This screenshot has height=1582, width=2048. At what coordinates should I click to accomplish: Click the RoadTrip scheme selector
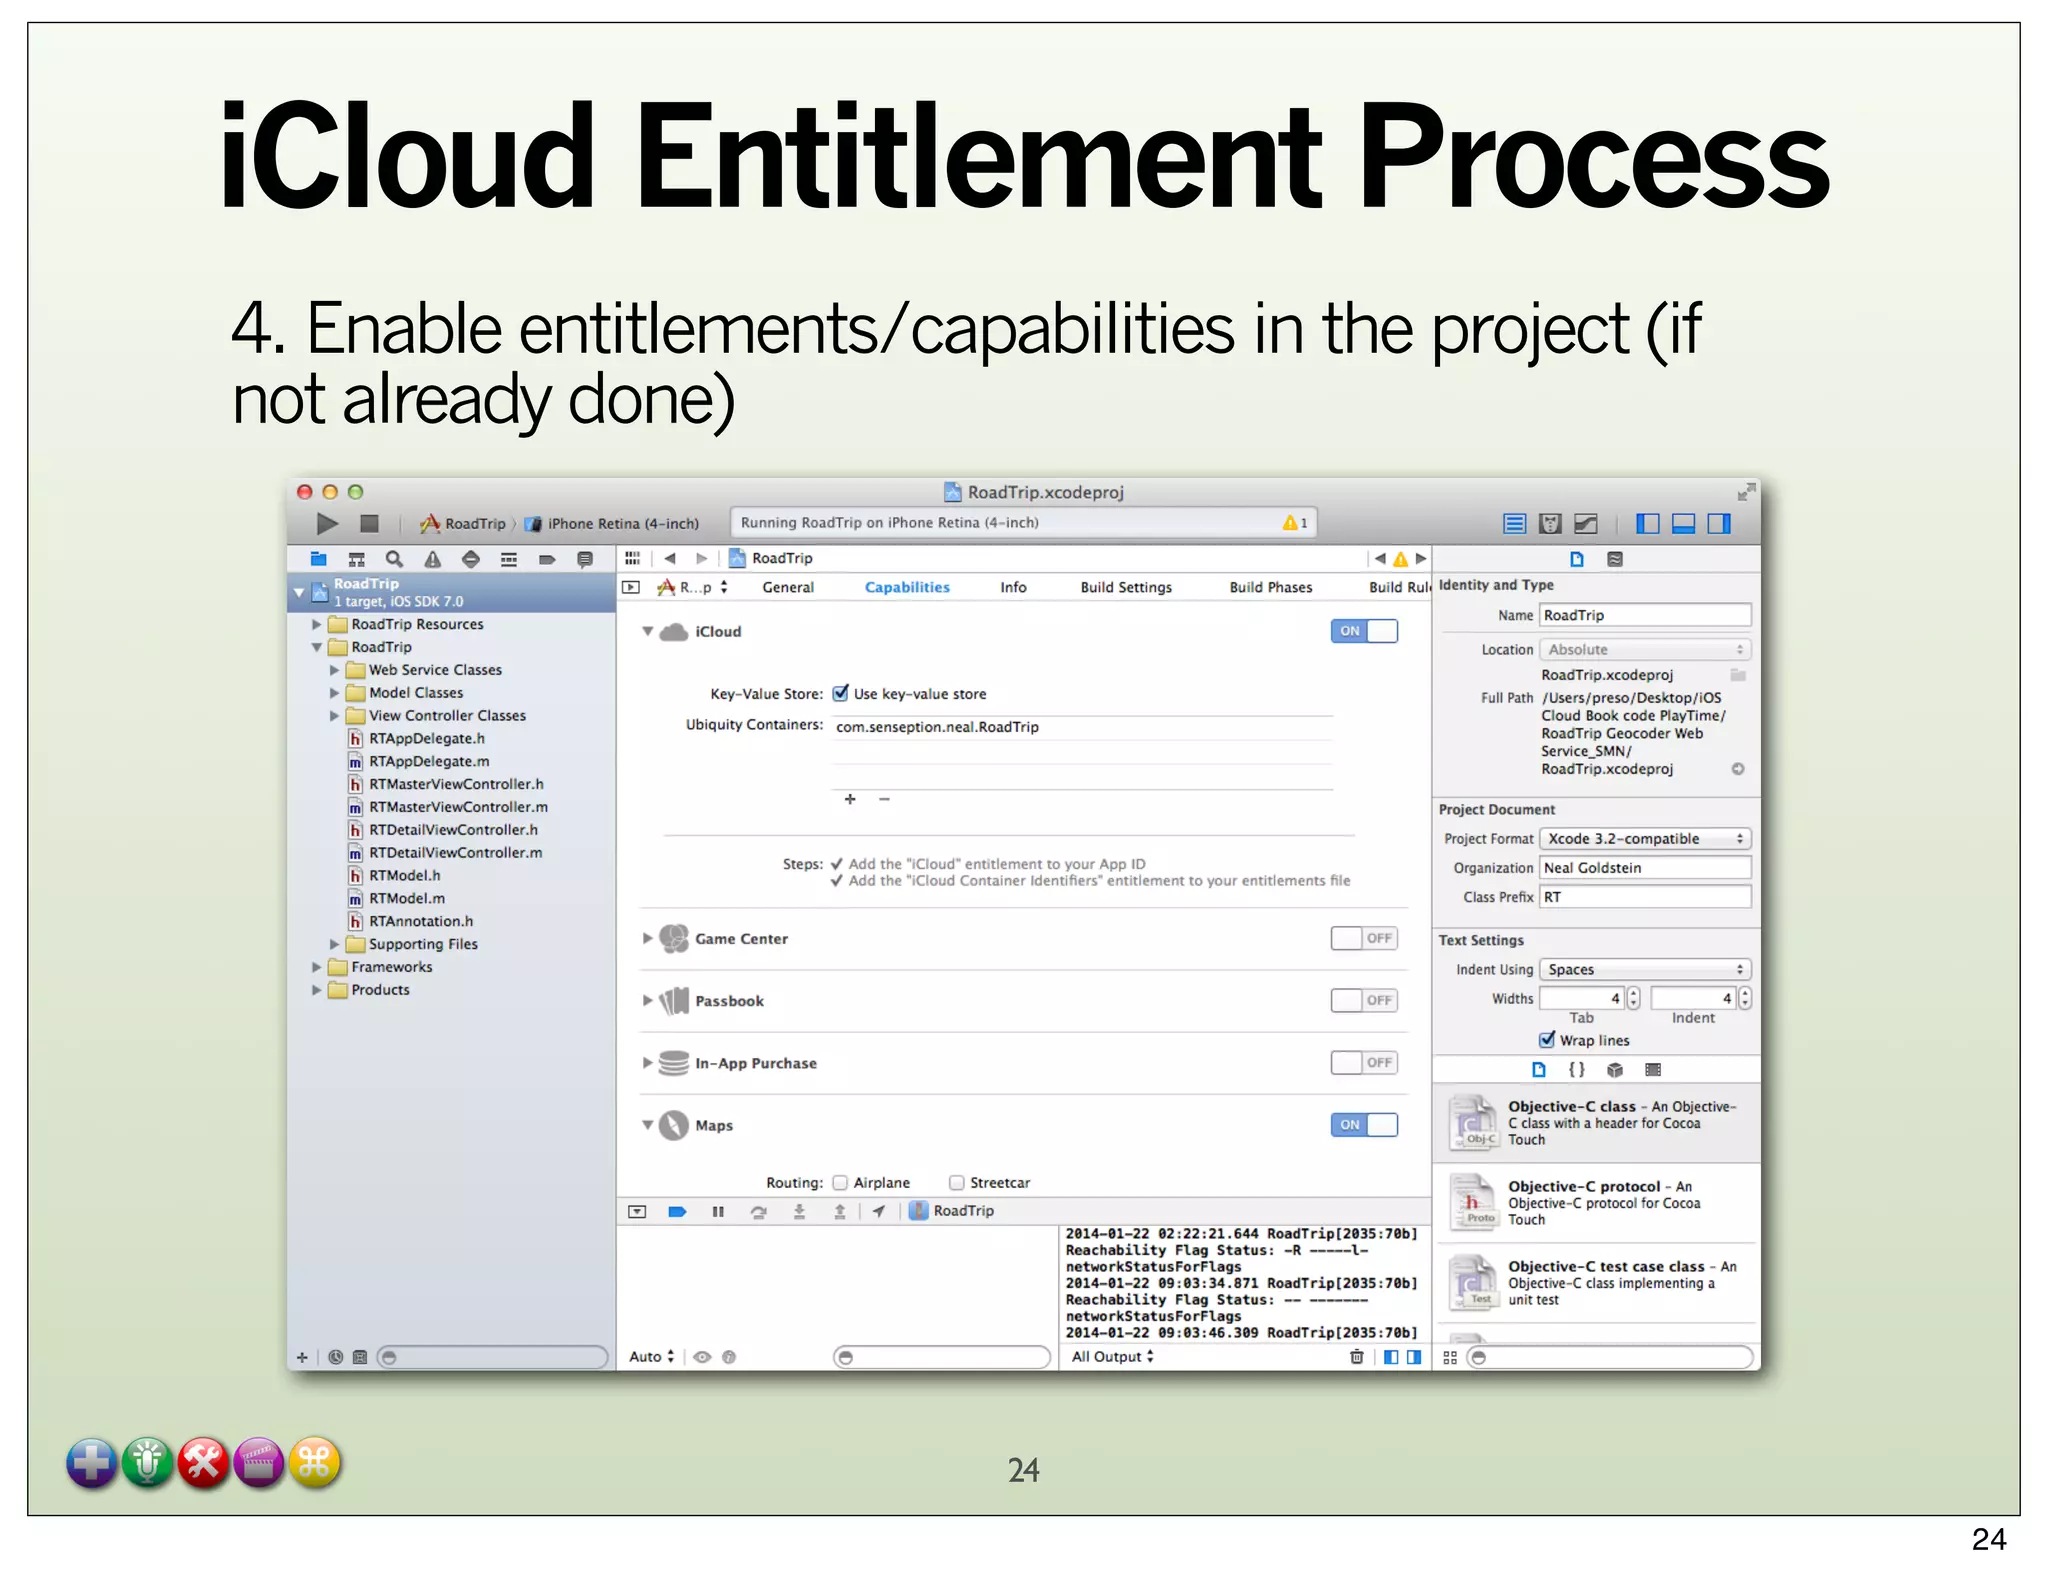(x=464, y=523)
